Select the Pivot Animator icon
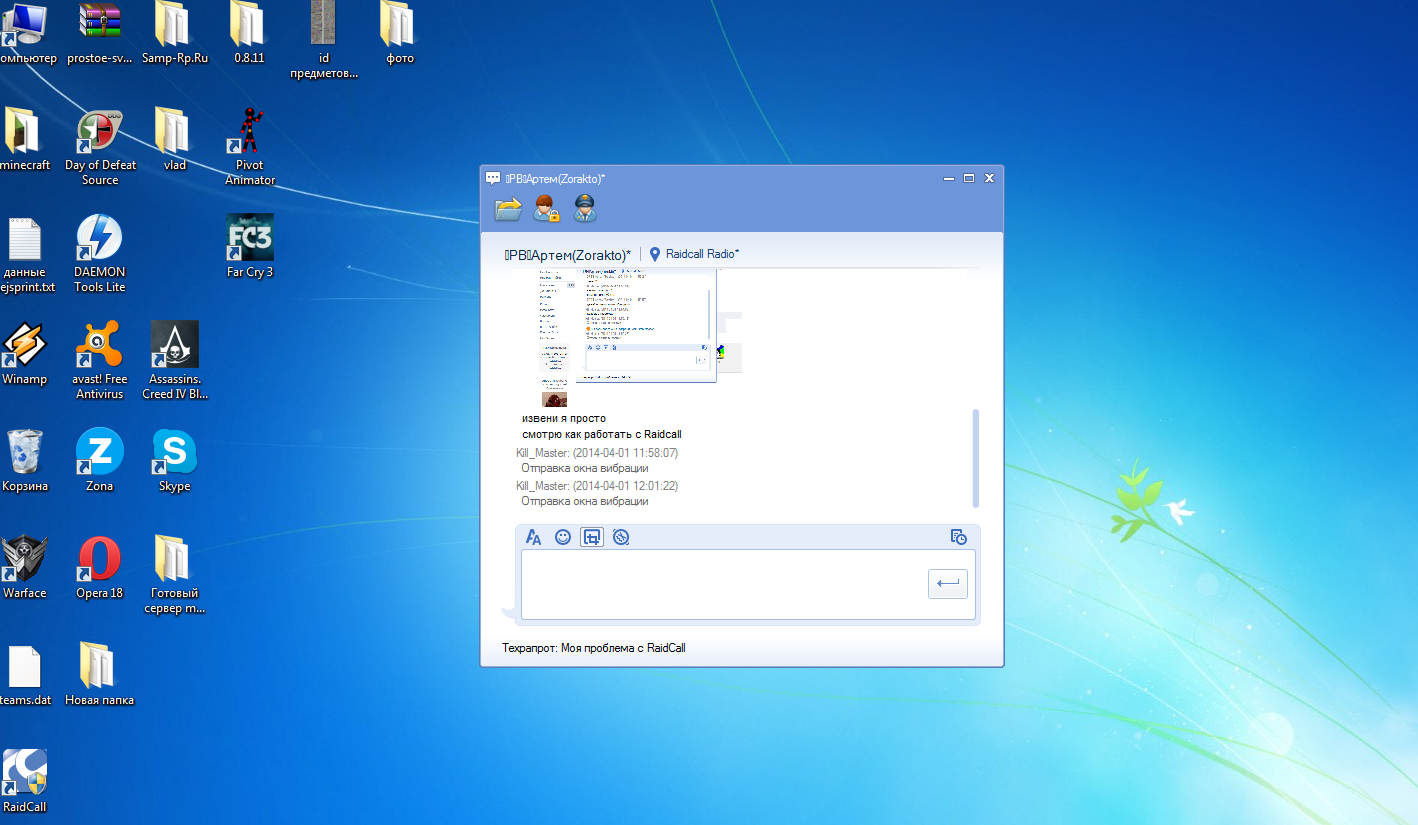 click(x=250, y=146)
